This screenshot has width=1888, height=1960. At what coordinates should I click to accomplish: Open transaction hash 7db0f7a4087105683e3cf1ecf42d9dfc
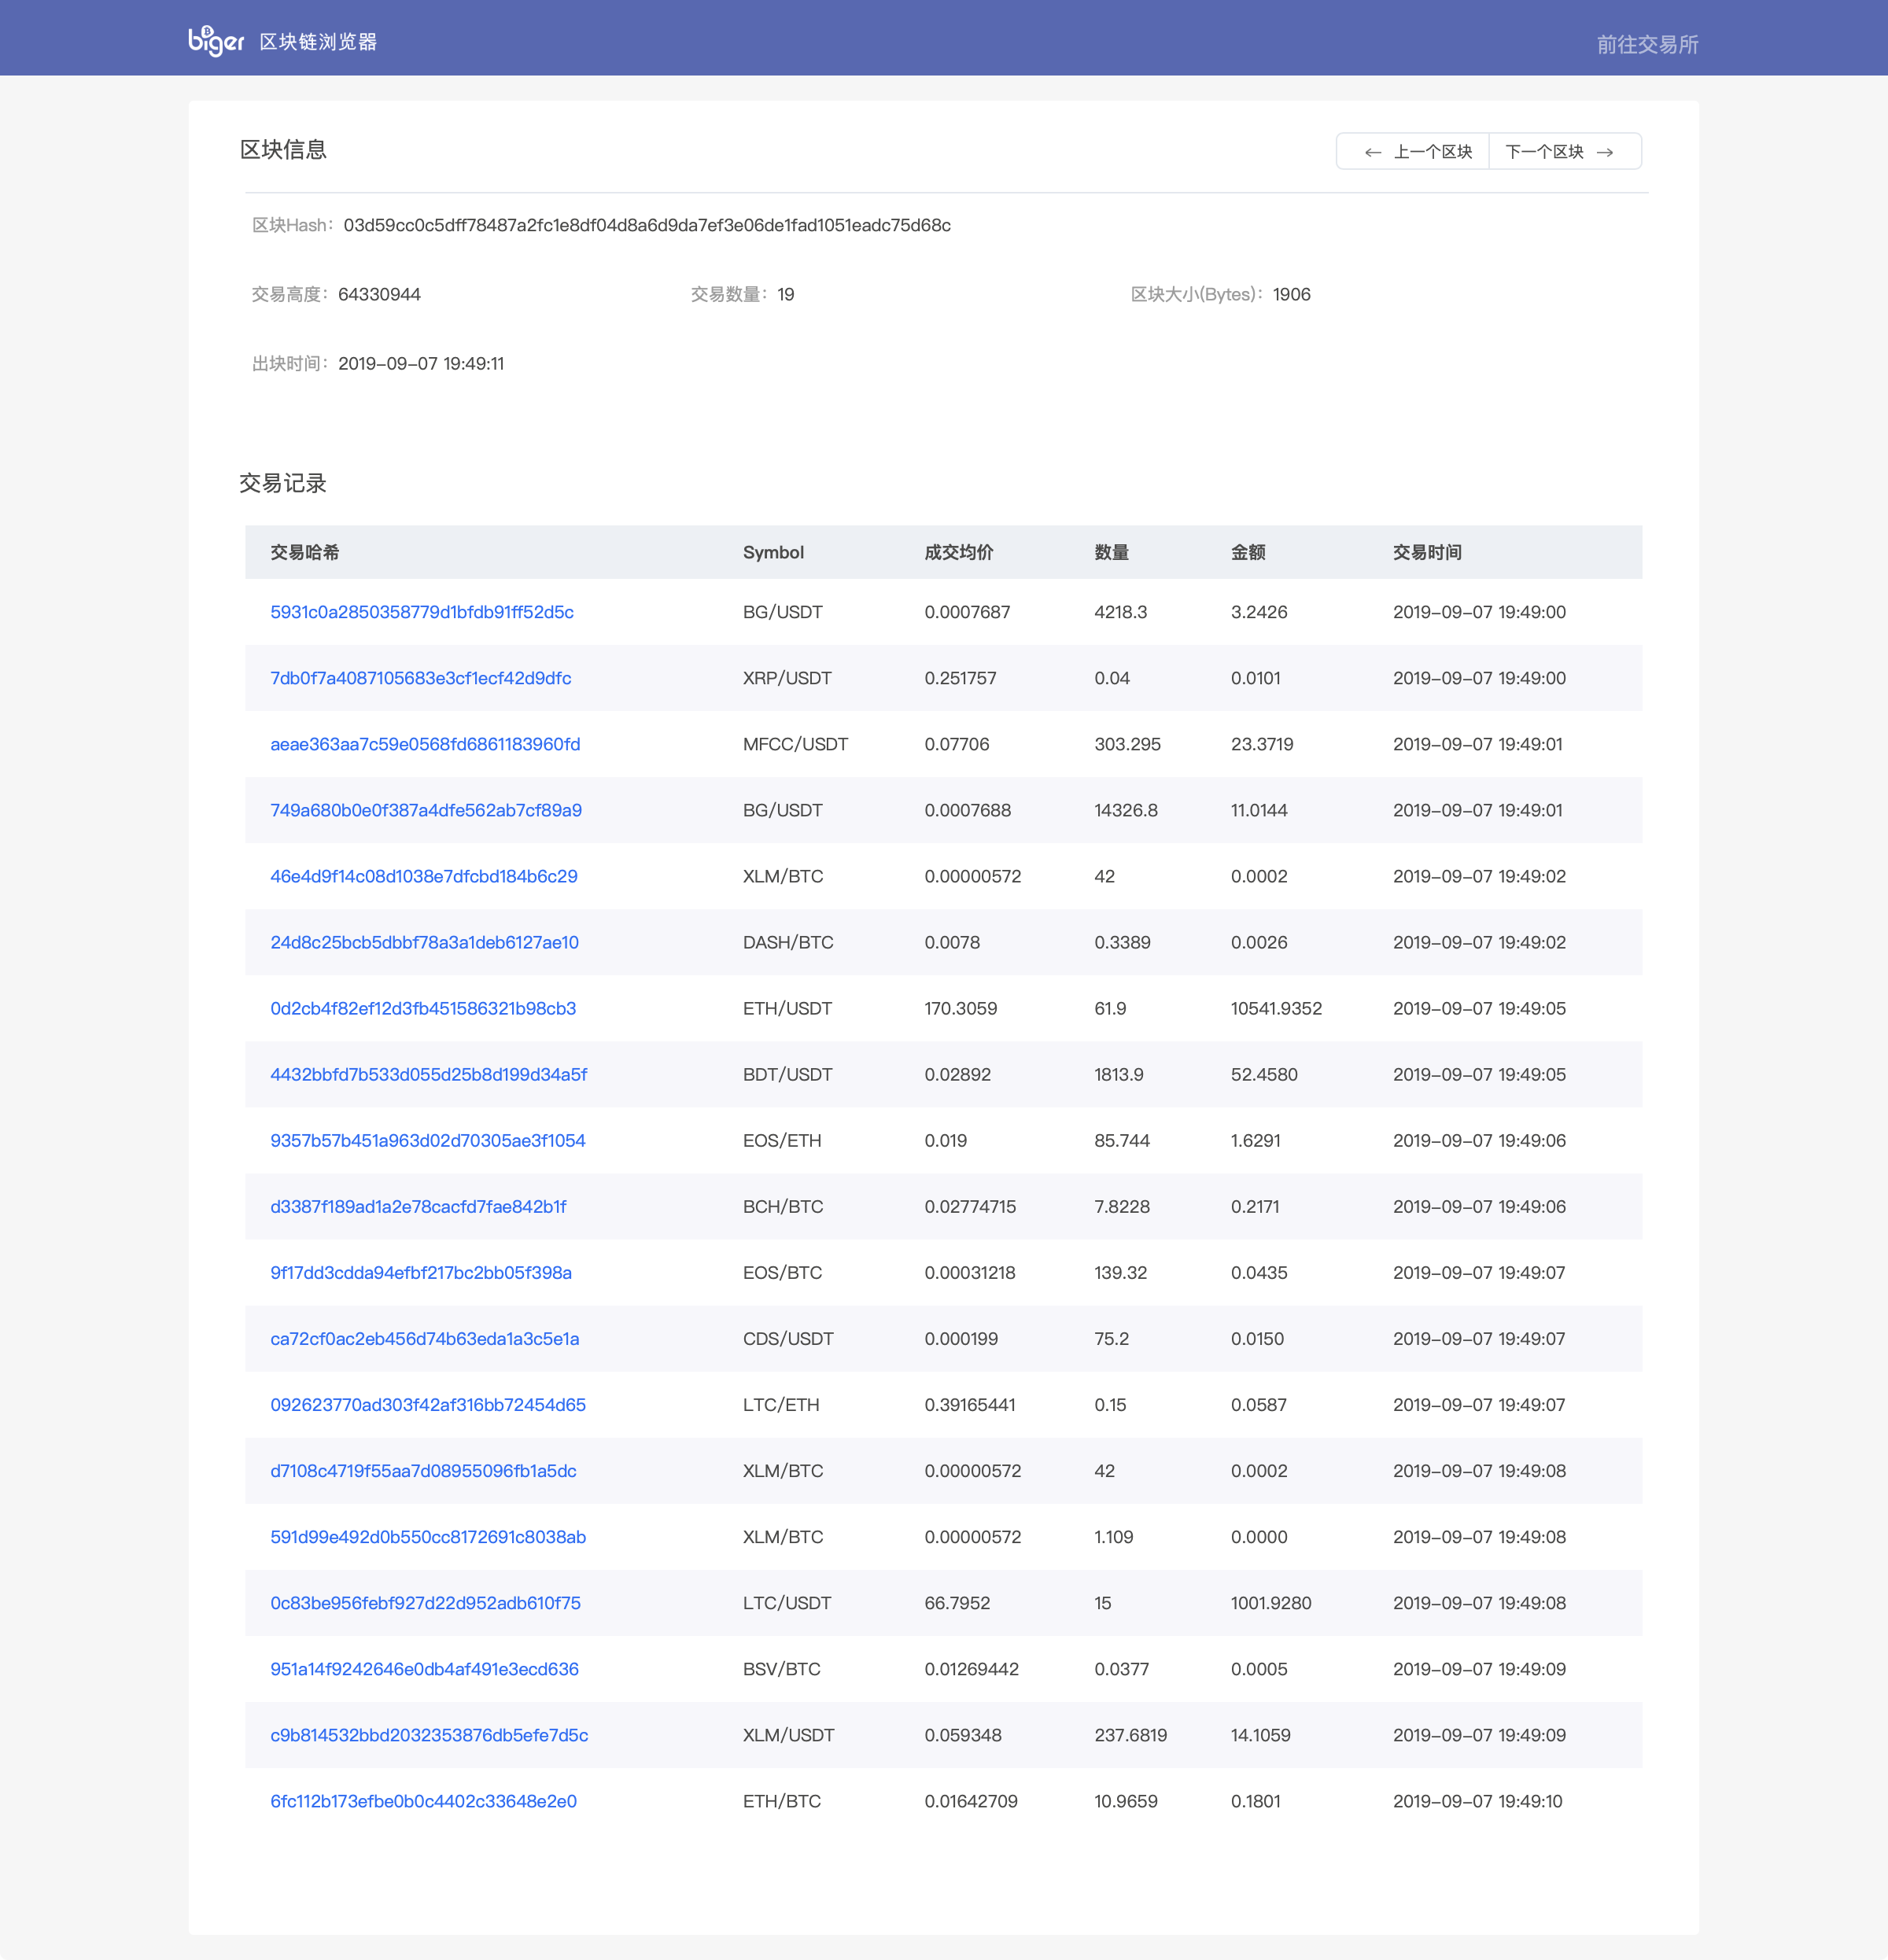421,678
